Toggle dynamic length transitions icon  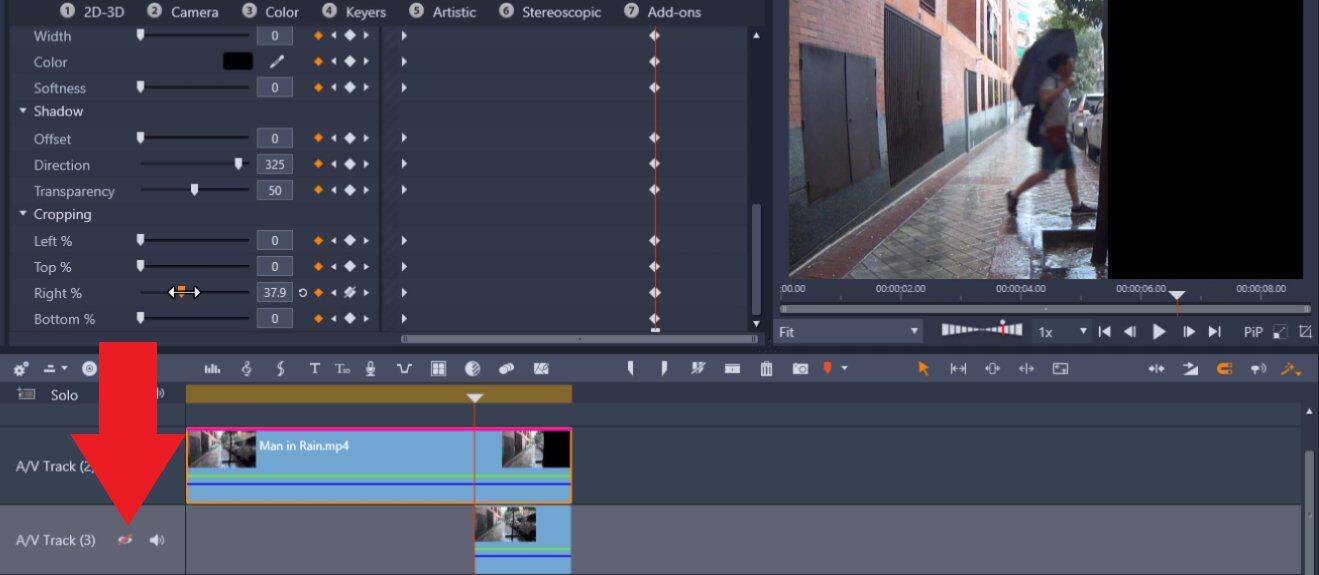click(x=1190, y=369)
